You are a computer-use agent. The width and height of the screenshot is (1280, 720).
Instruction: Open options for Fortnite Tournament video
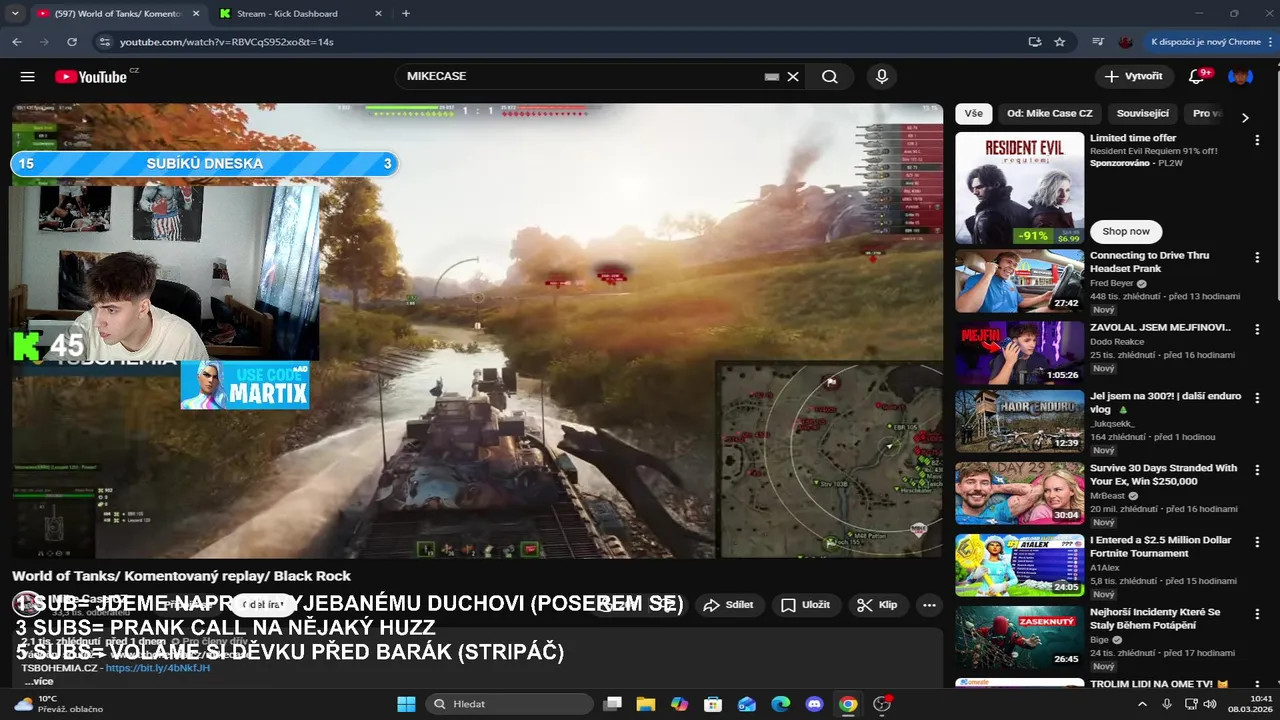[1257, 541]
